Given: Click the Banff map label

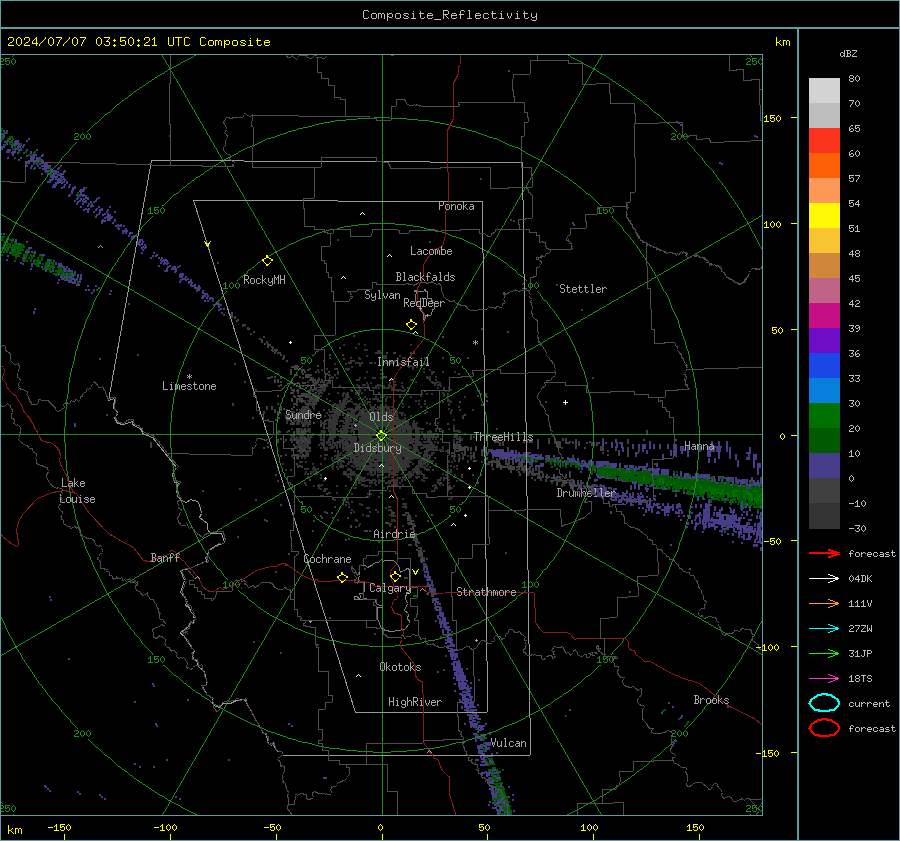Looking at the screenshot, I should point(165,558).
